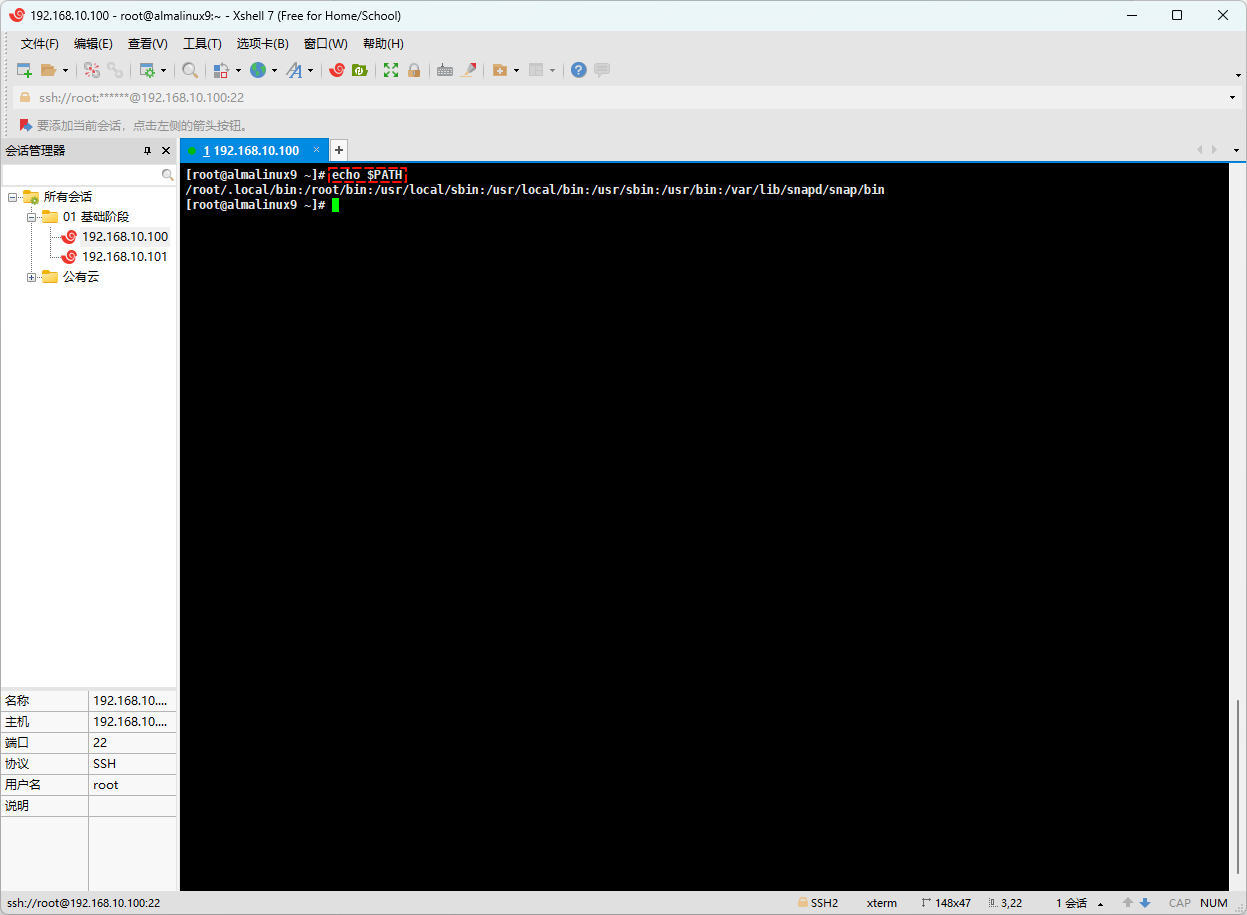The height and width of the screenshot is (915, 1247).
Task: Expand the 公有云 folder node
Action: tap(31, 277)
